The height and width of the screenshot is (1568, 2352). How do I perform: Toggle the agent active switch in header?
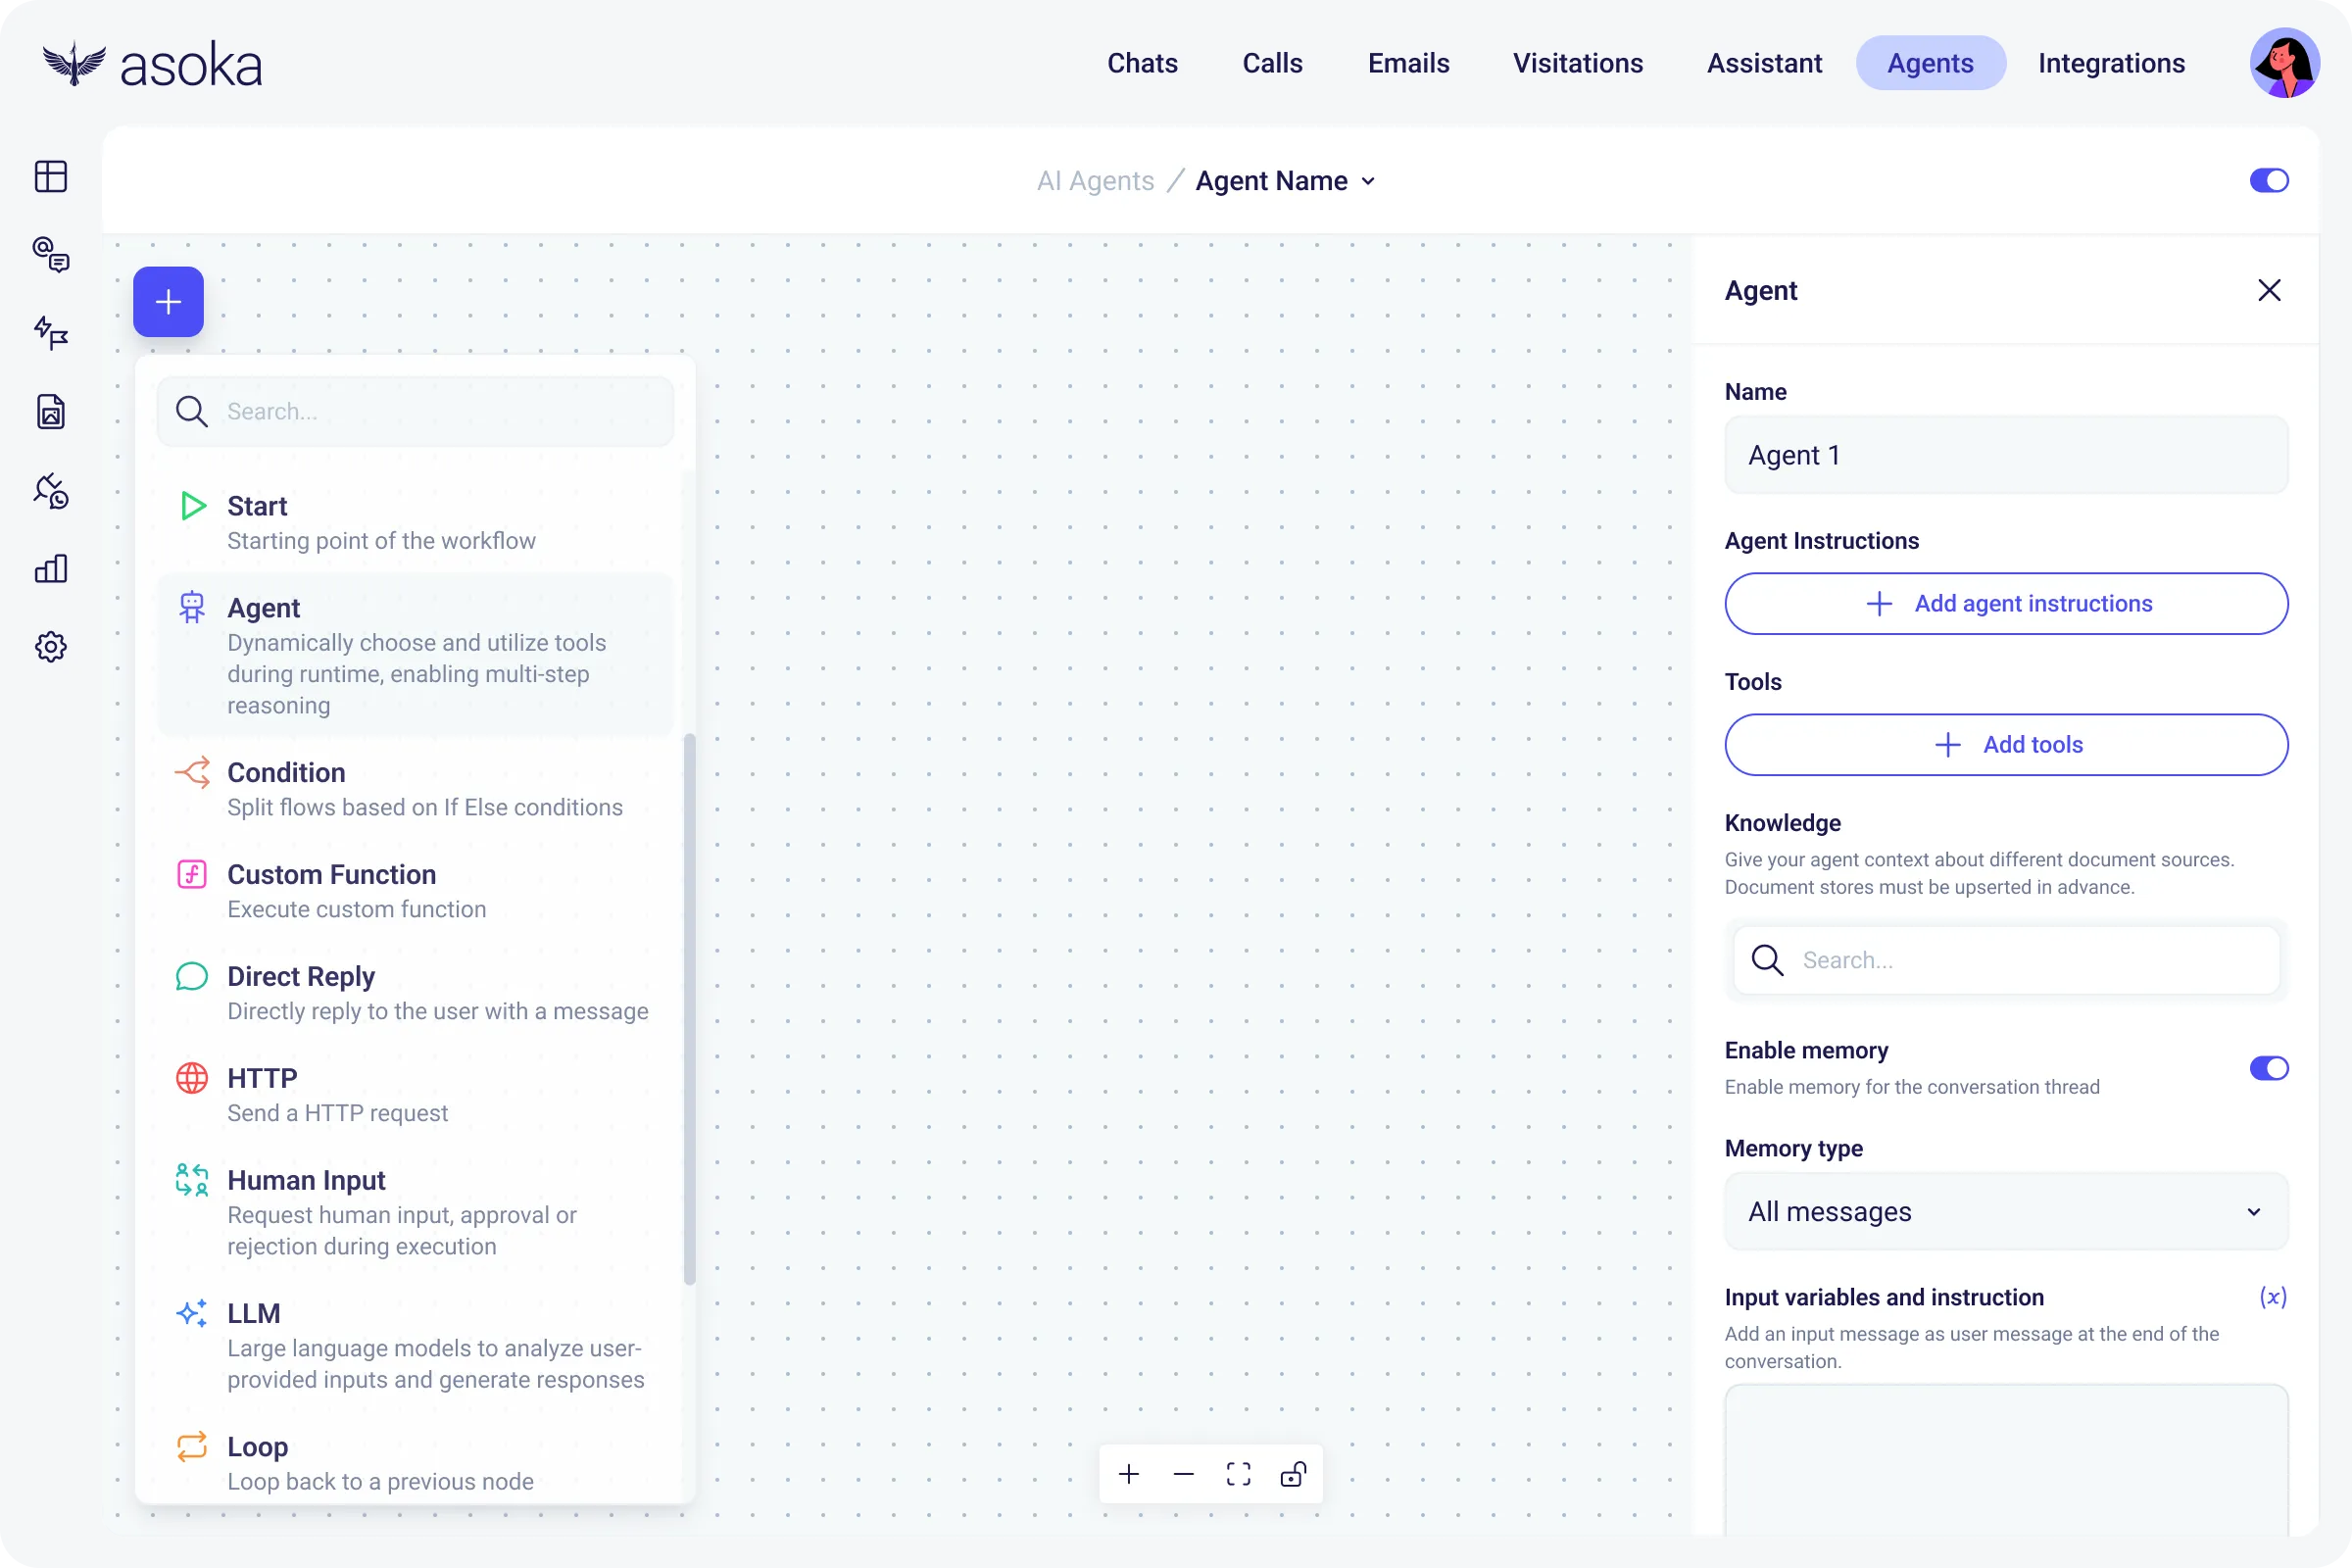click(x=2268, y=181)
